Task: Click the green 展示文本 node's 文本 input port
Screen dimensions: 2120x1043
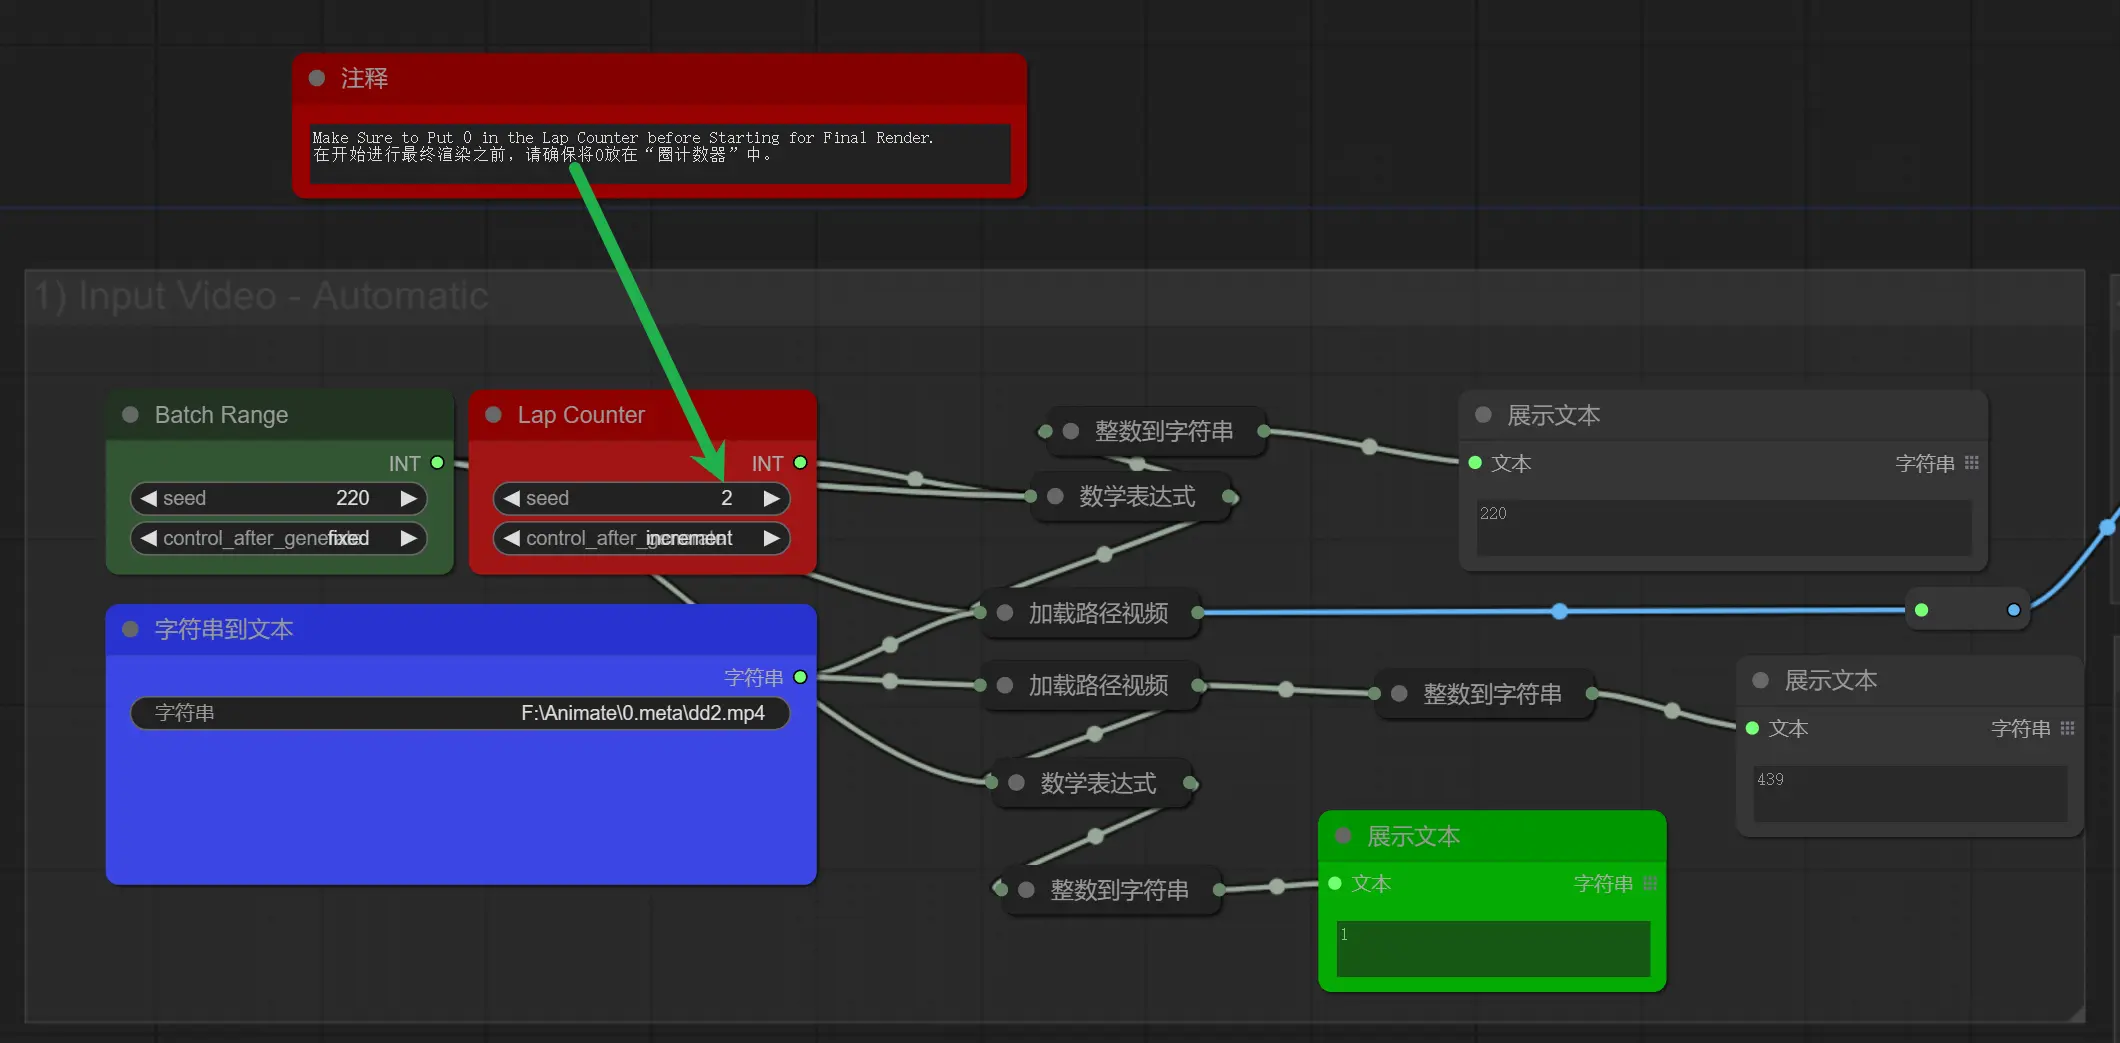Action: click(1335, 883)
